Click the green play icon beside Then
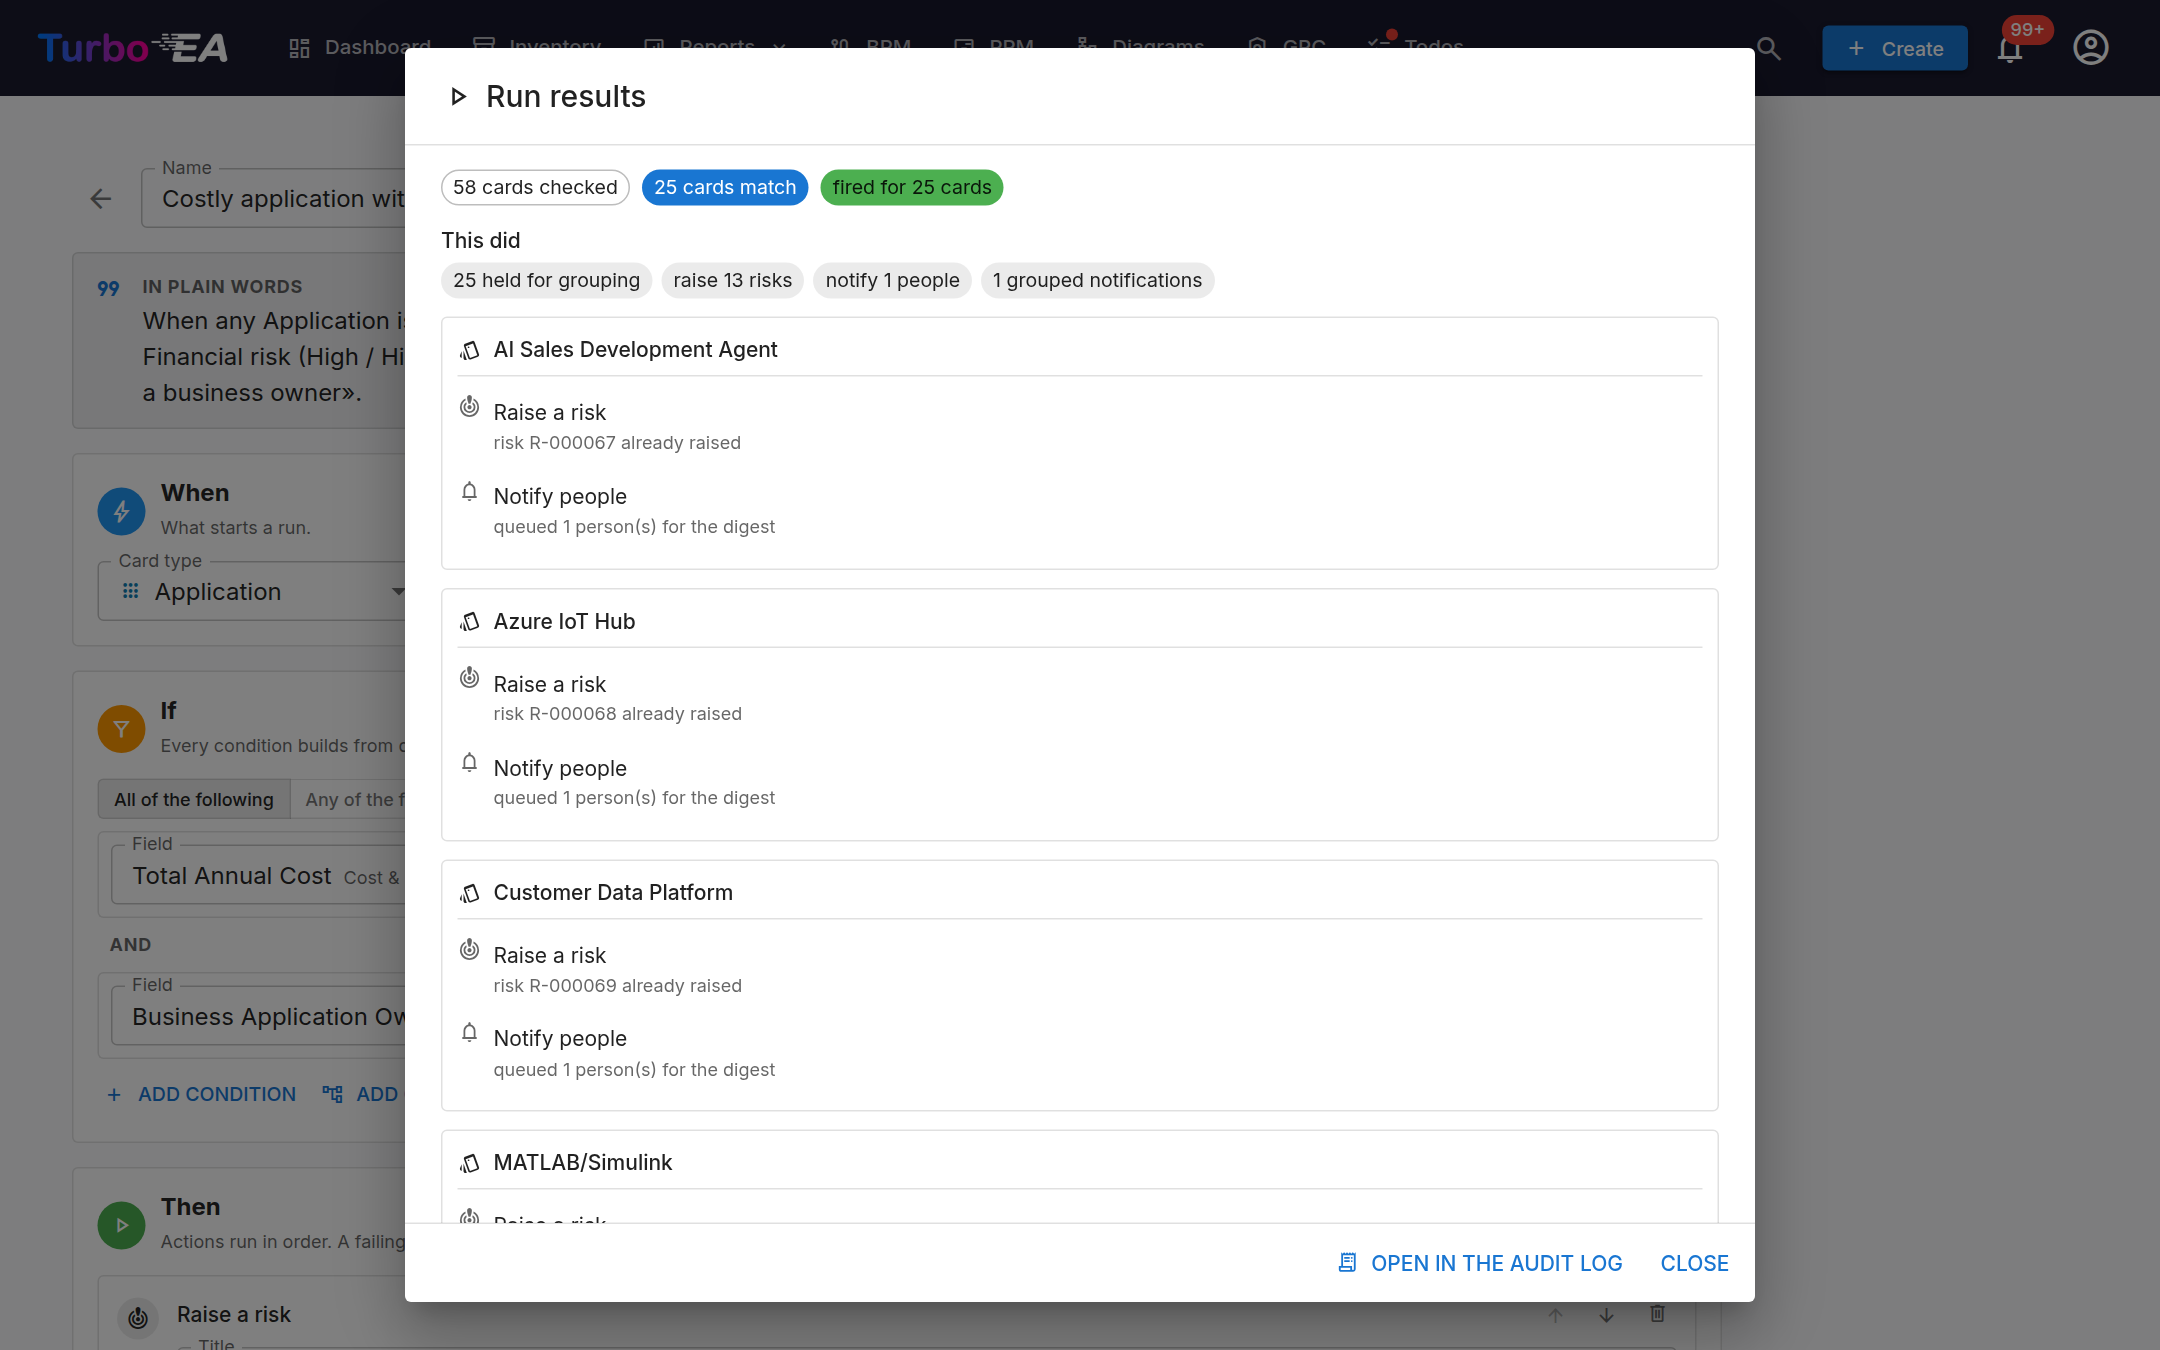The width and height of the screenshot is (2160, 1350). click(121, 1225)
